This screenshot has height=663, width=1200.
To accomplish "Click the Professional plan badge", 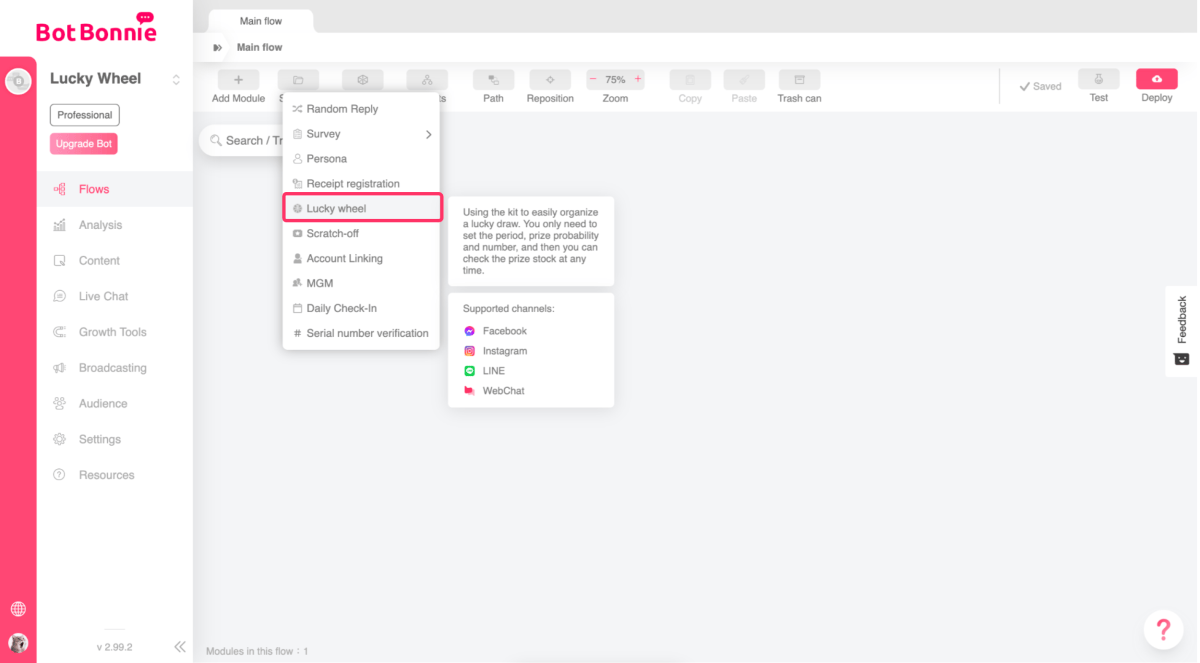I will pos(85,115).
